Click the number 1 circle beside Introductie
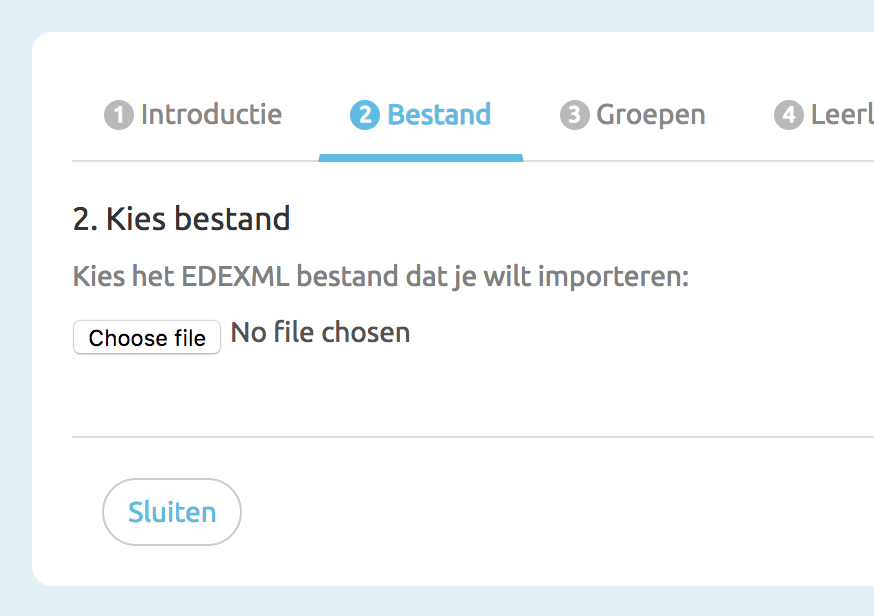The width and height of the screenshot is (874, 616). [118, 116]
